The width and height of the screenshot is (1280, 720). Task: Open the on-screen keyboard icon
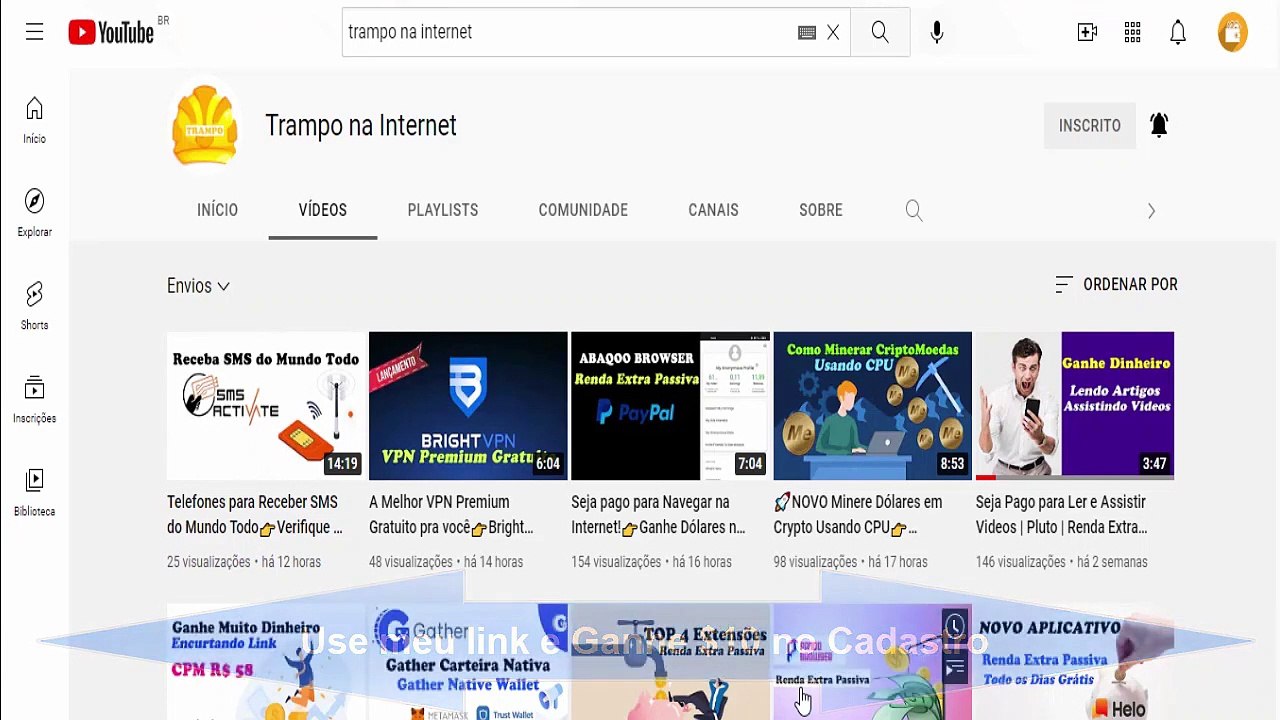point(807,32)
